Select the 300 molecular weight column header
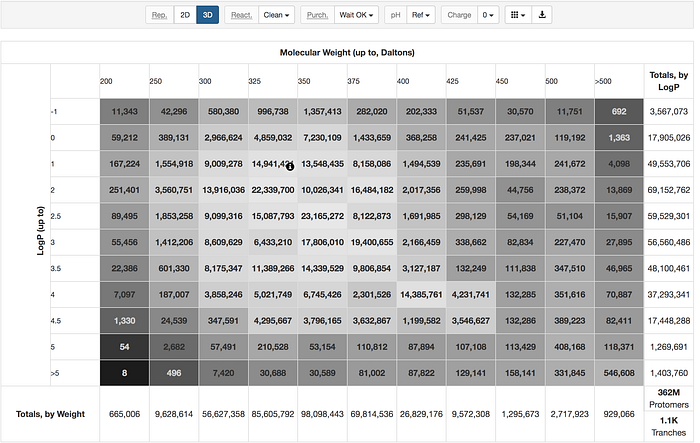The image size is (700, 443). click(223, 81)
